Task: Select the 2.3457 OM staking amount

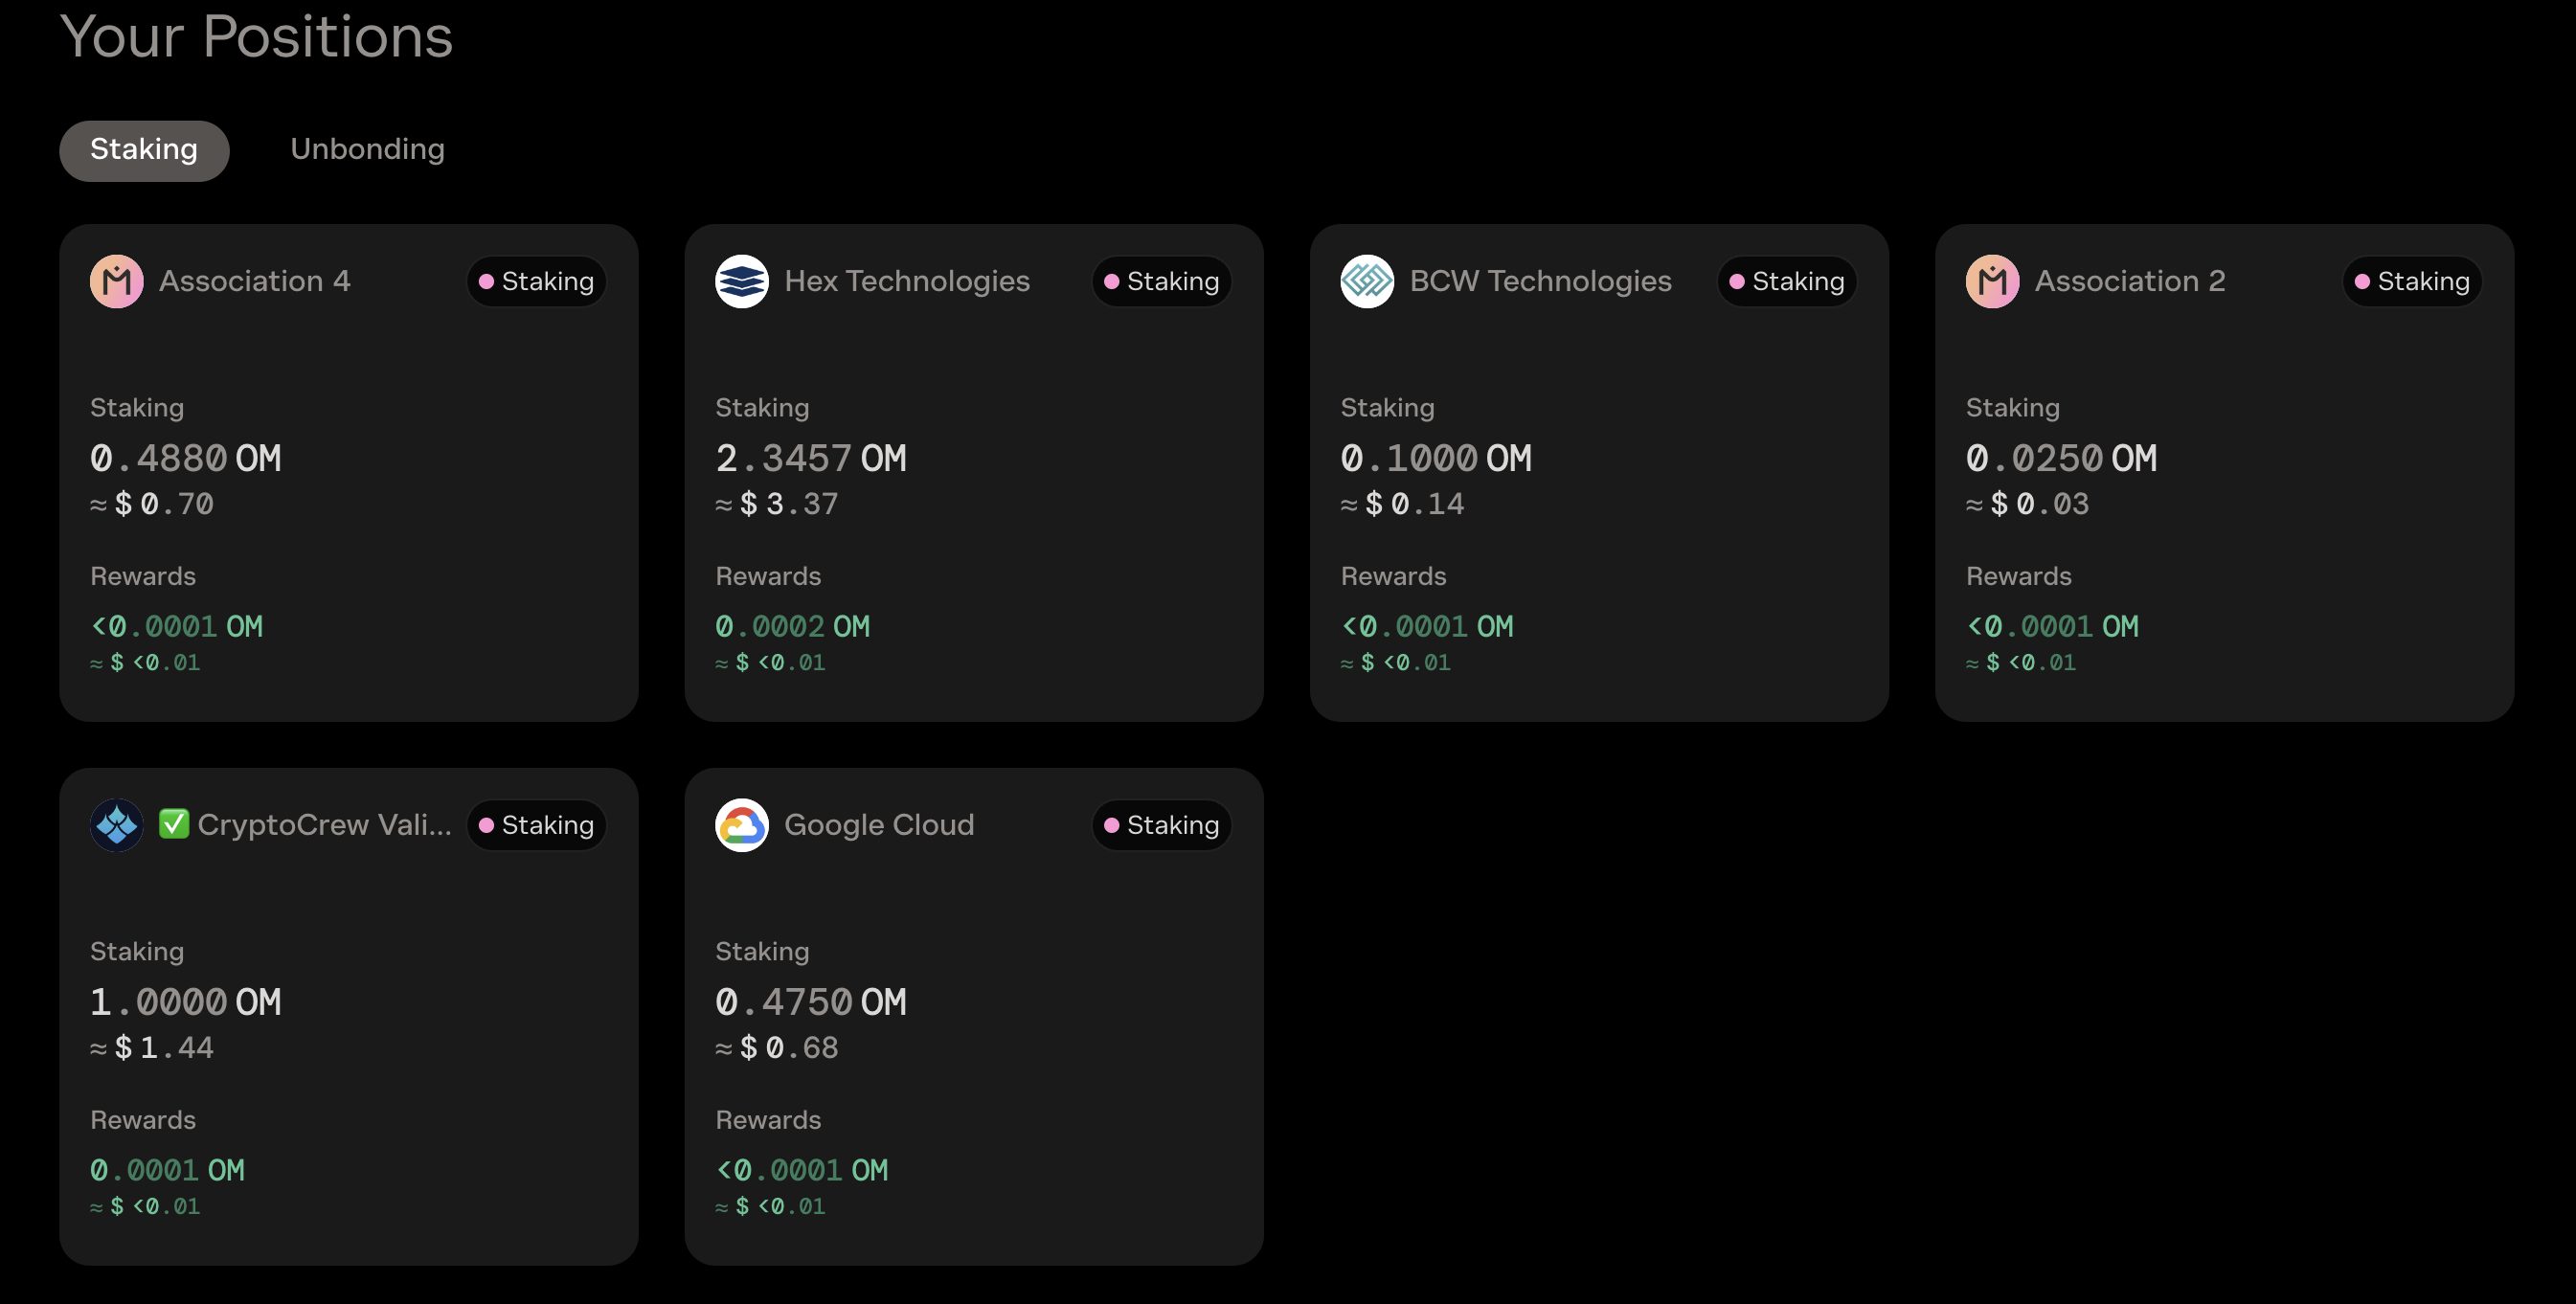Action: 811,458
